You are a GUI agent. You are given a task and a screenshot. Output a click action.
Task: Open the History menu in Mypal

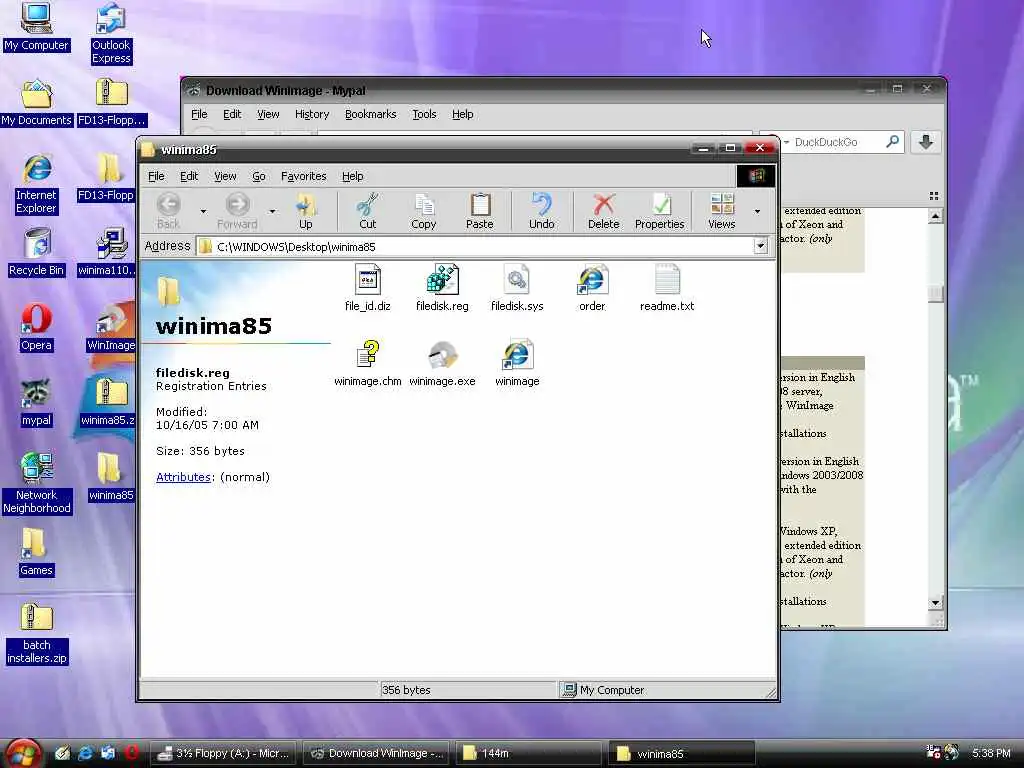pos(312,114)
